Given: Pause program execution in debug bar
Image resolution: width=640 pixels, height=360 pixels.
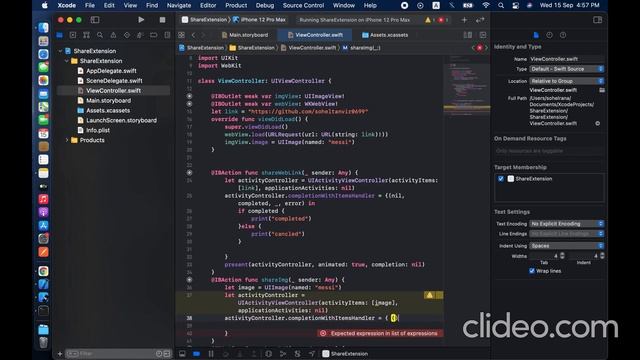Looking at the screenshot, I should [211, 353].
